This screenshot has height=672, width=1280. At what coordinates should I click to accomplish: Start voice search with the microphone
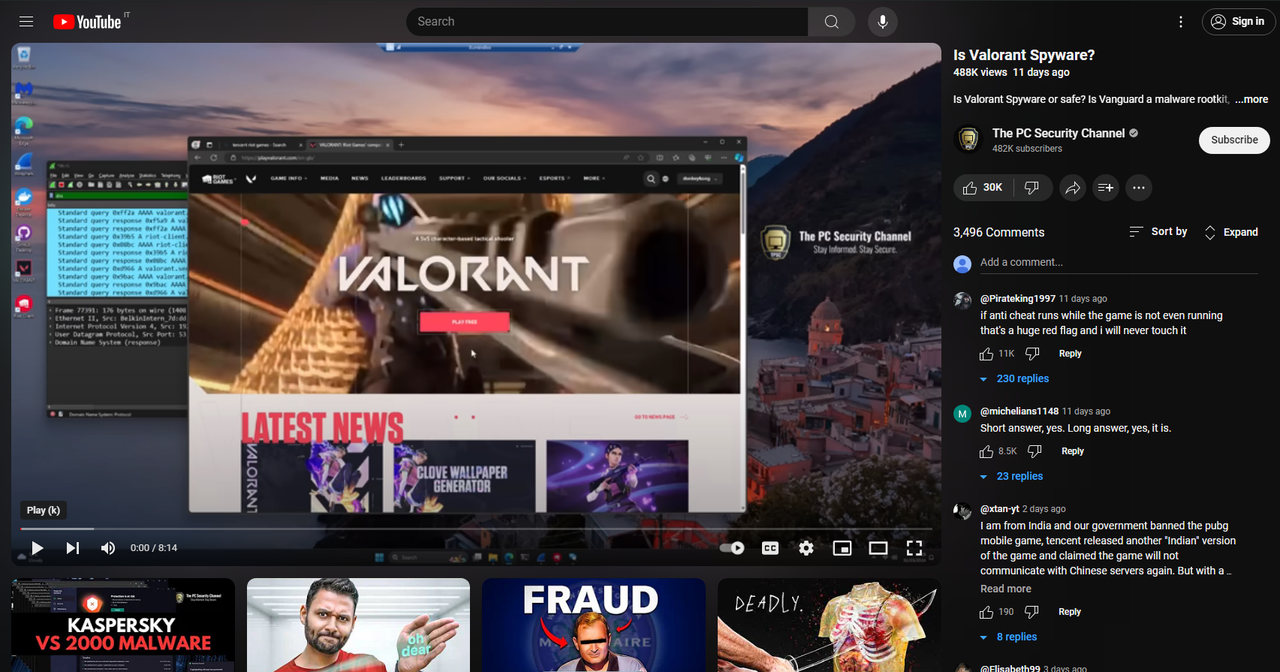click(x=883, y=22)
